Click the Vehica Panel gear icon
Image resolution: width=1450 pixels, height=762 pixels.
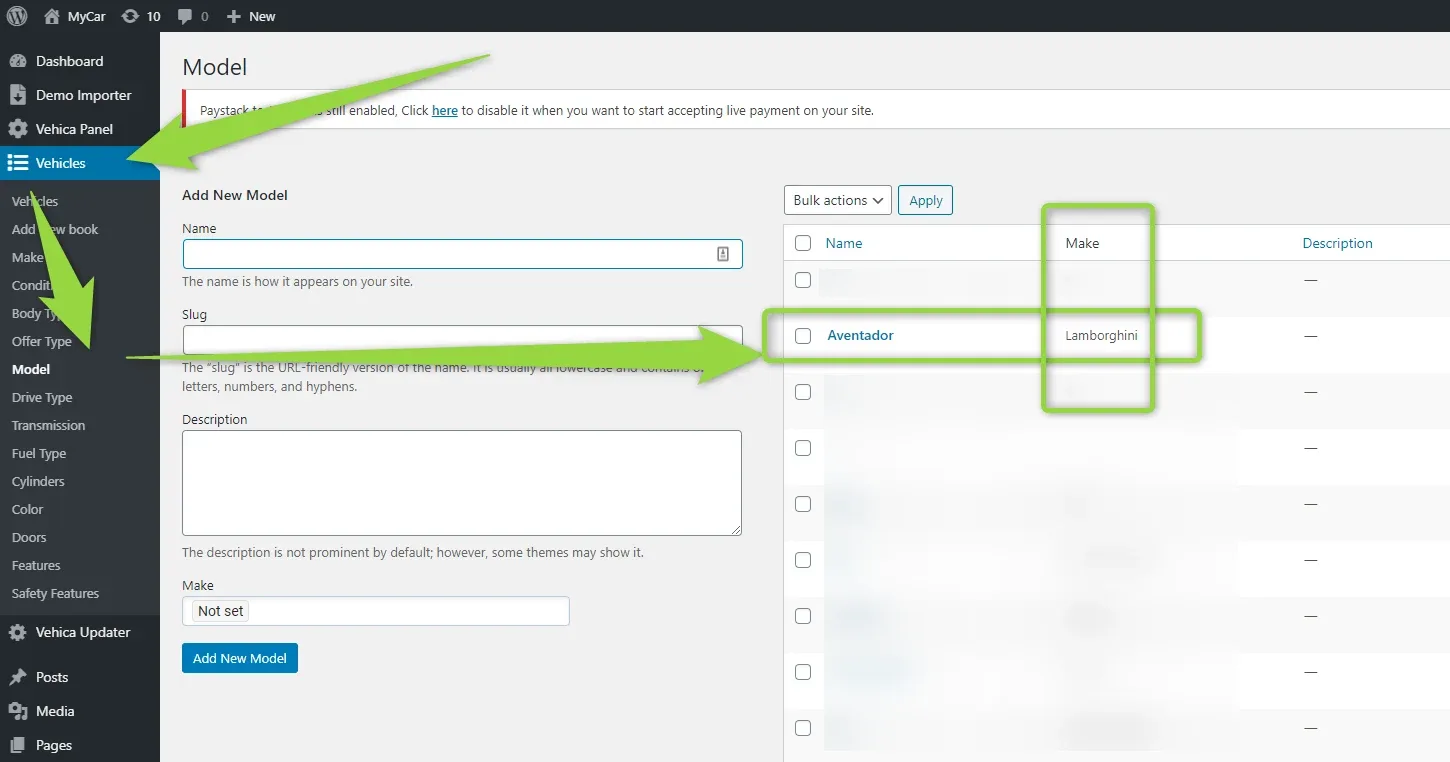tap(17, 129)
